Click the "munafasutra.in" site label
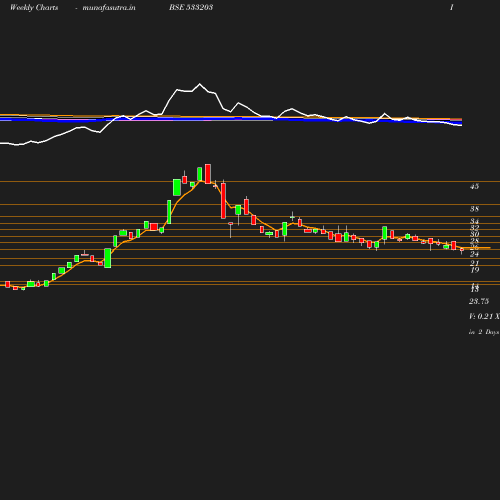Image resolution: width=500 pixels, height=500 pixels. click(x=109, y=7)
